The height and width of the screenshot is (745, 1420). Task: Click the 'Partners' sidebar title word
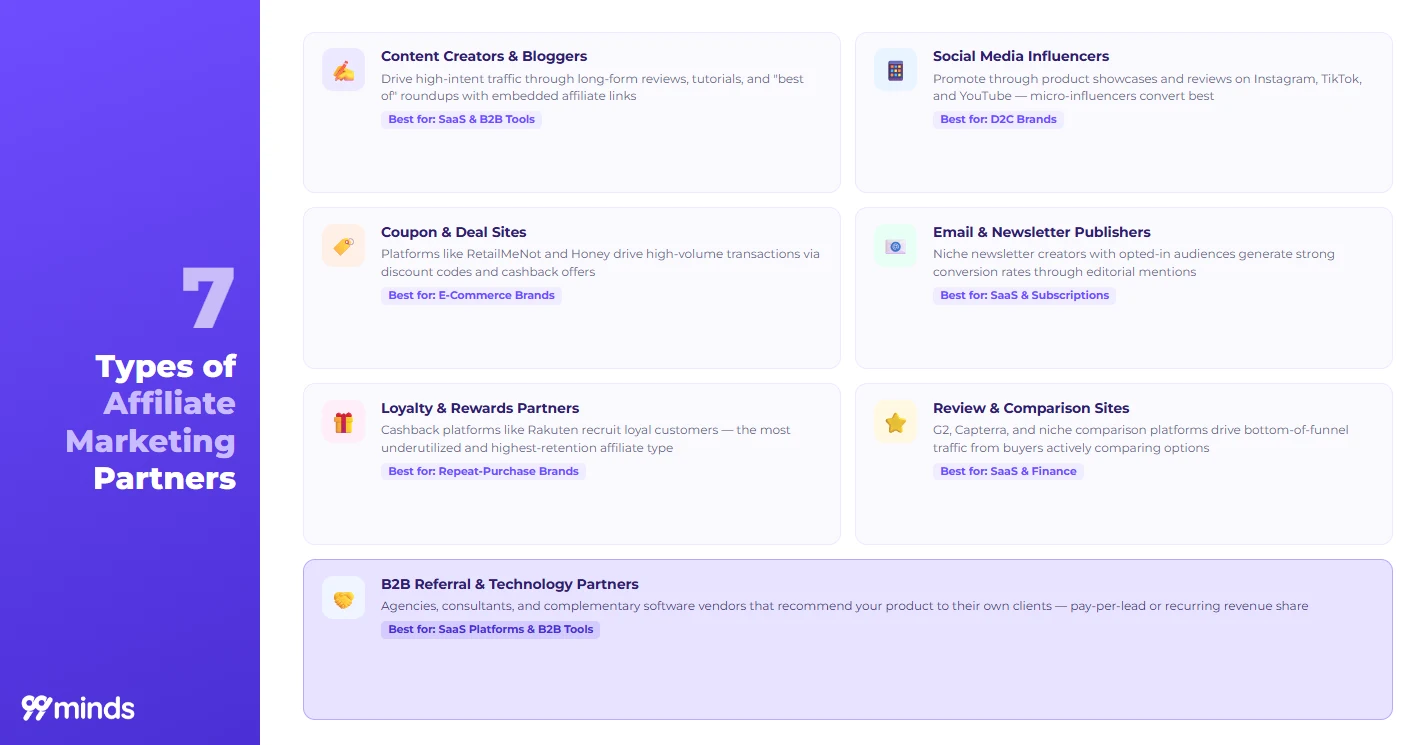[x=165, y=478]
